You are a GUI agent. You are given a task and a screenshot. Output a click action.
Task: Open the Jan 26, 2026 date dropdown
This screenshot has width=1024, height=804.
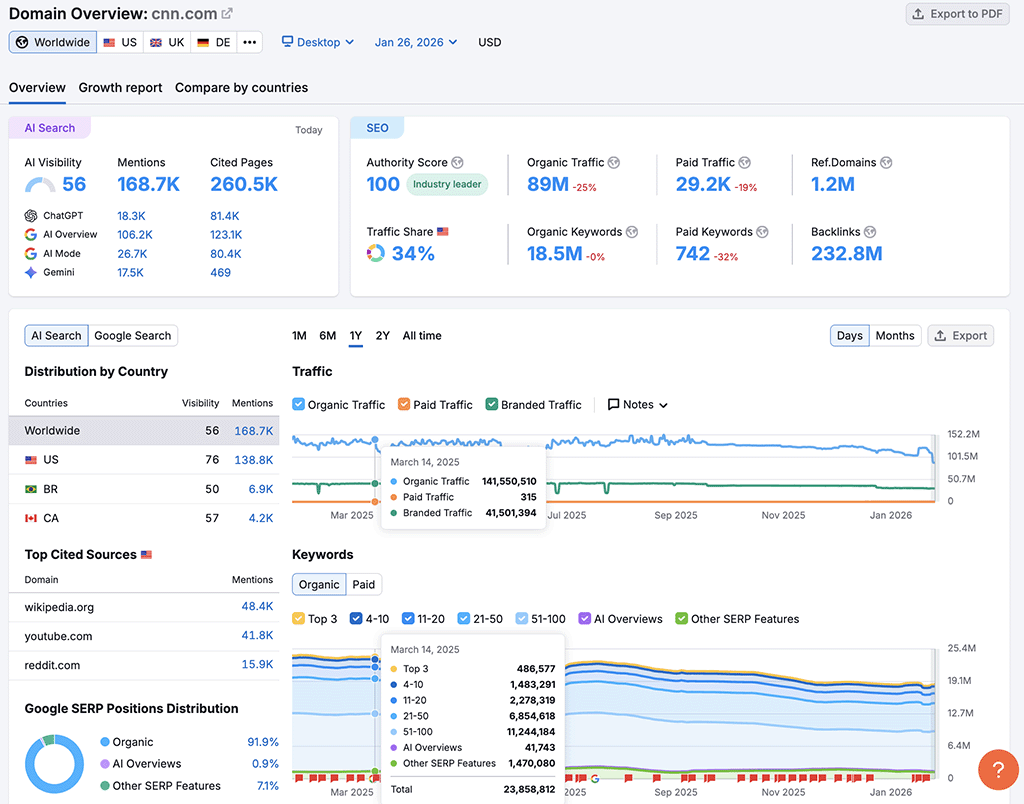[414, 42]
